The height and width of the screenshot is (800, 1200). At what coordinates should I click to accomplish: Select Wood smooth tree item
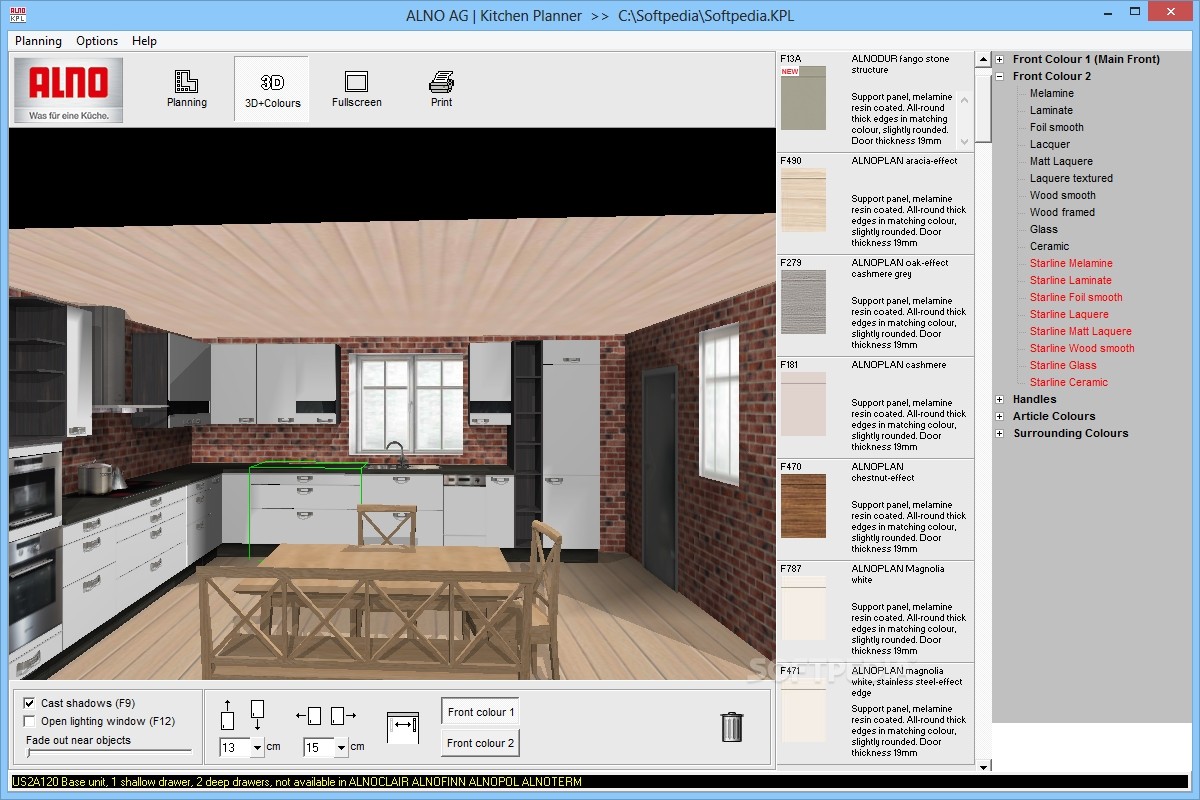(x=1062, y=195)
